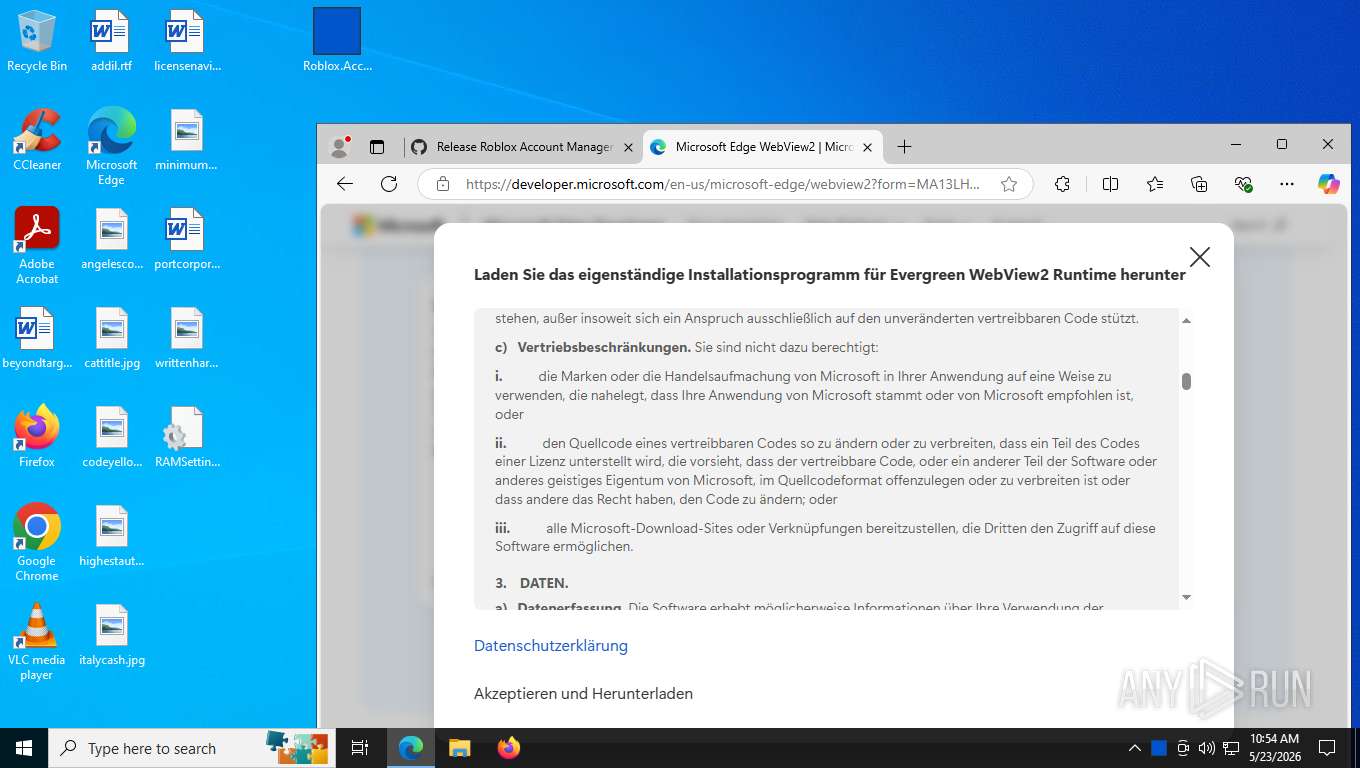Open portcorpor Word document icon
1360x768 pixels.
tap(187, 239)
